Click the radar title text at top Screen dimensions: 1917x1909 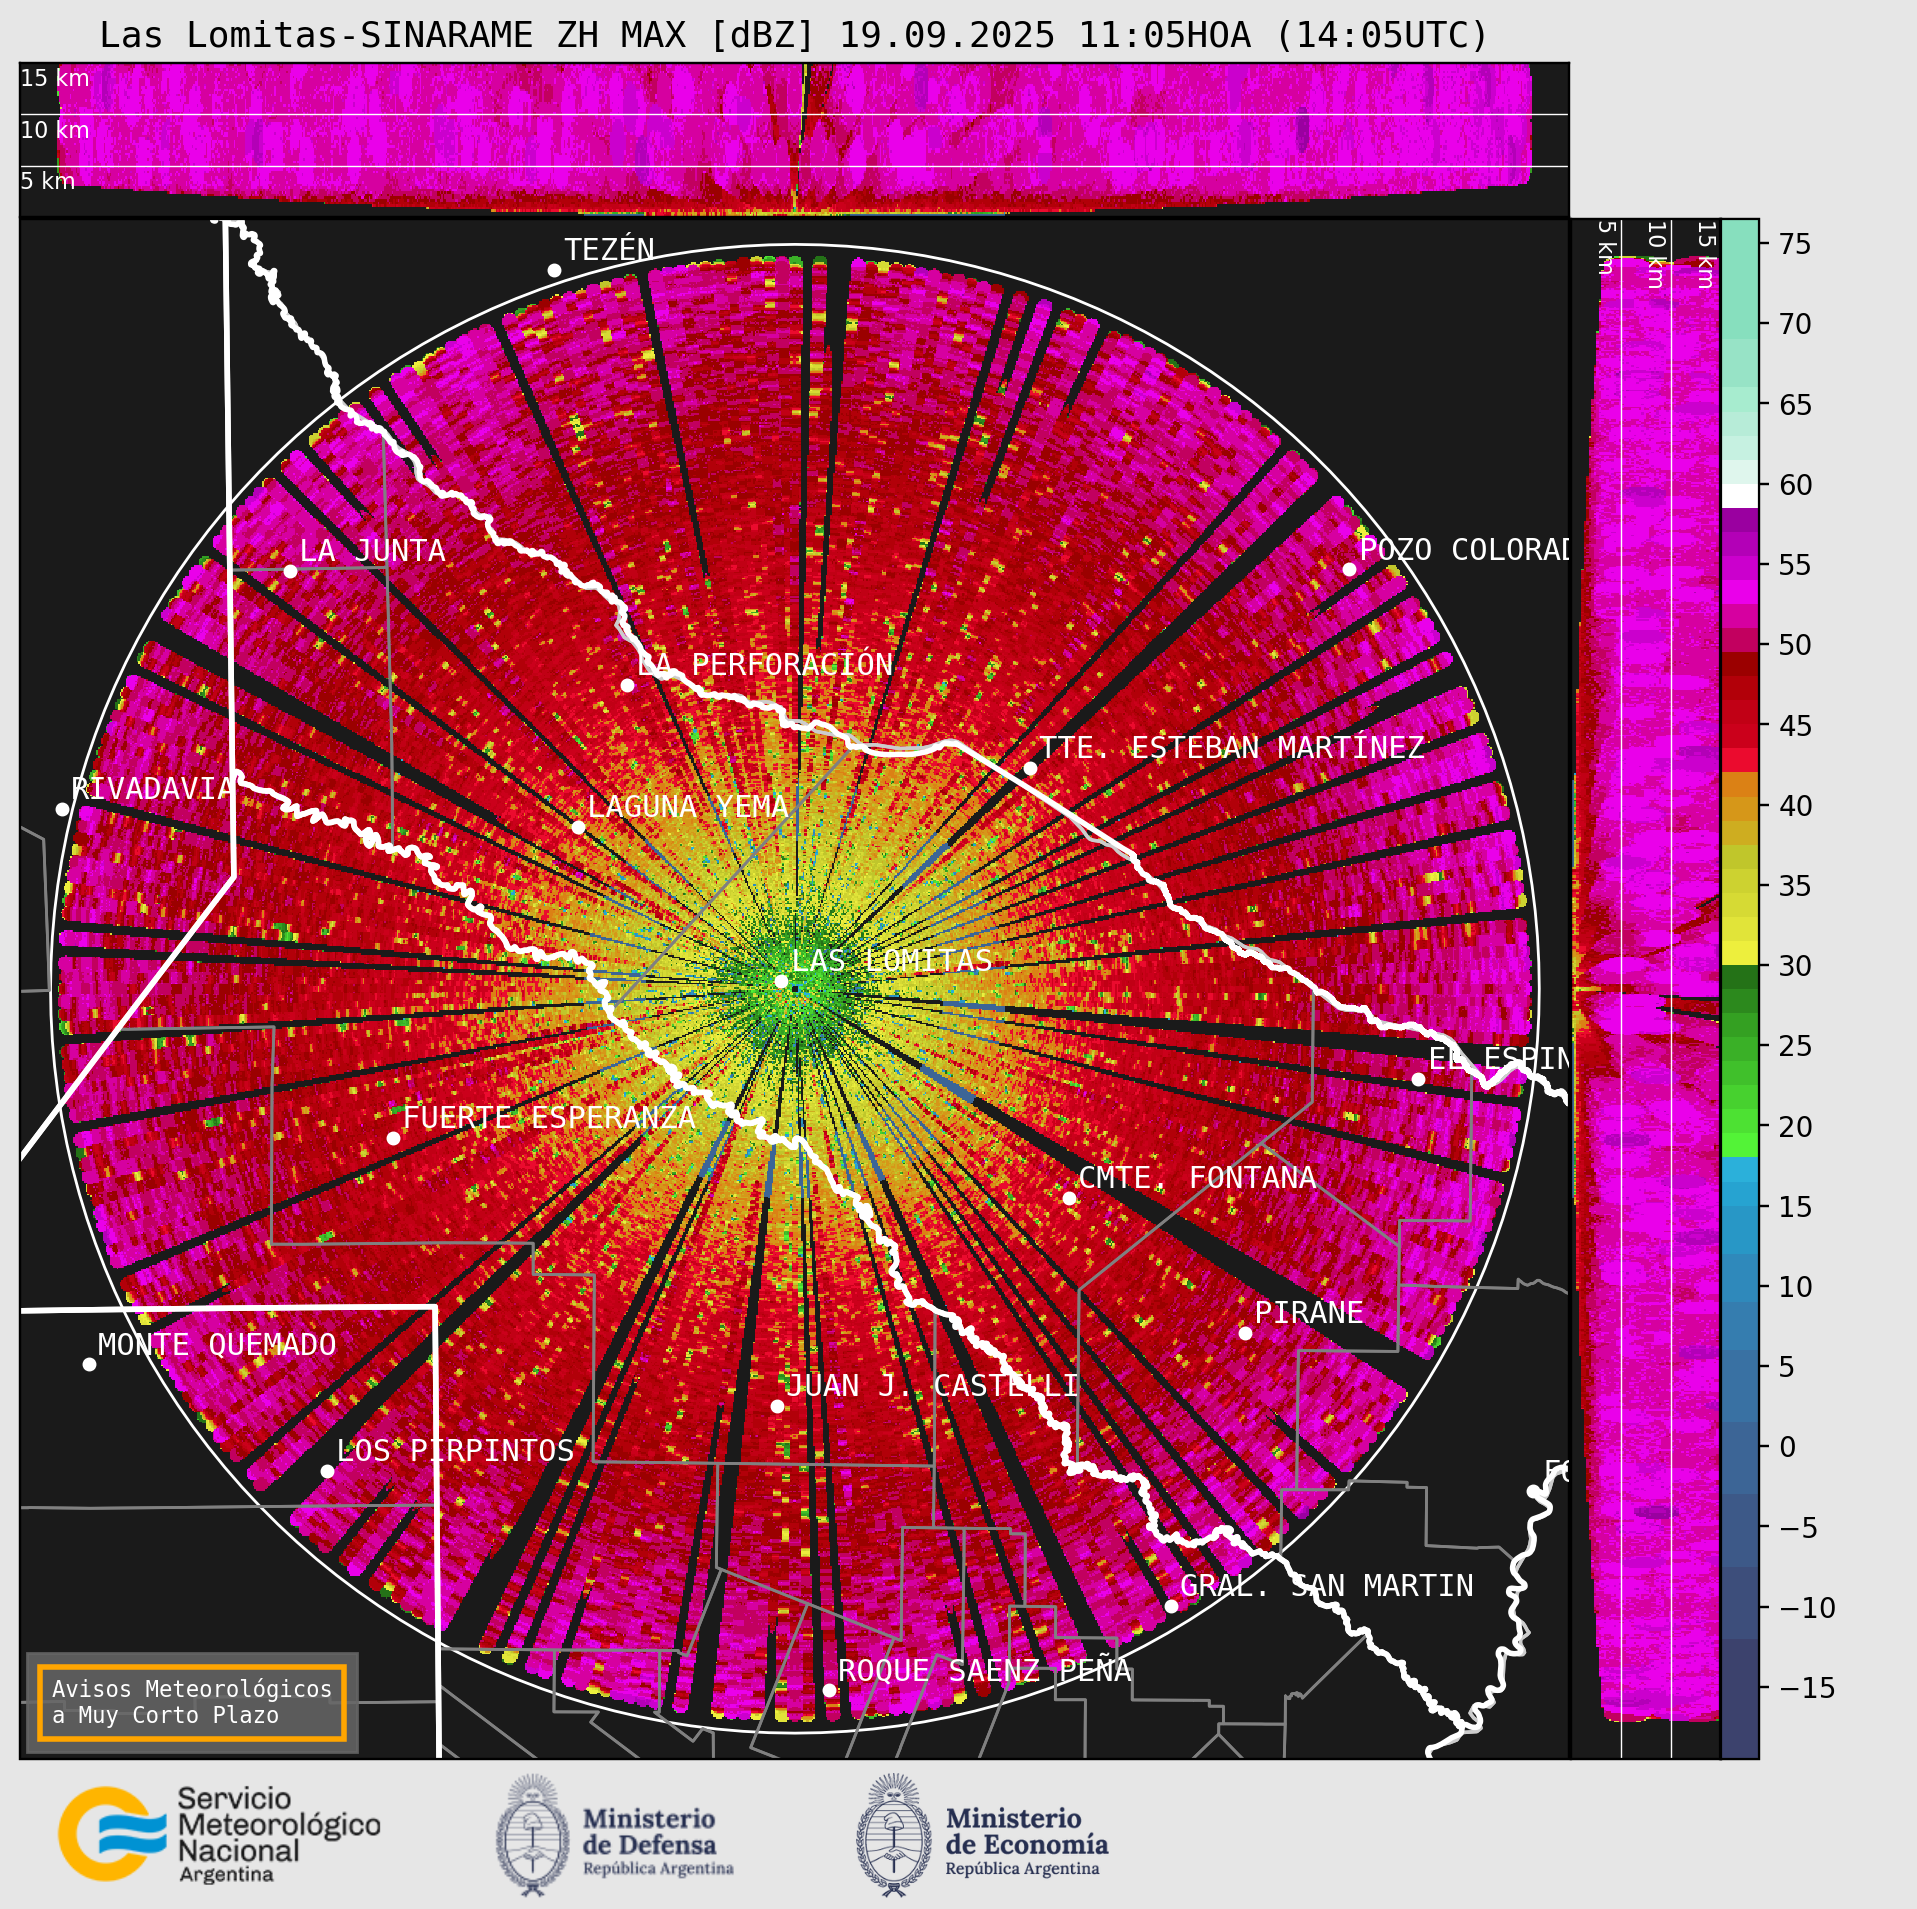point(794,35)
